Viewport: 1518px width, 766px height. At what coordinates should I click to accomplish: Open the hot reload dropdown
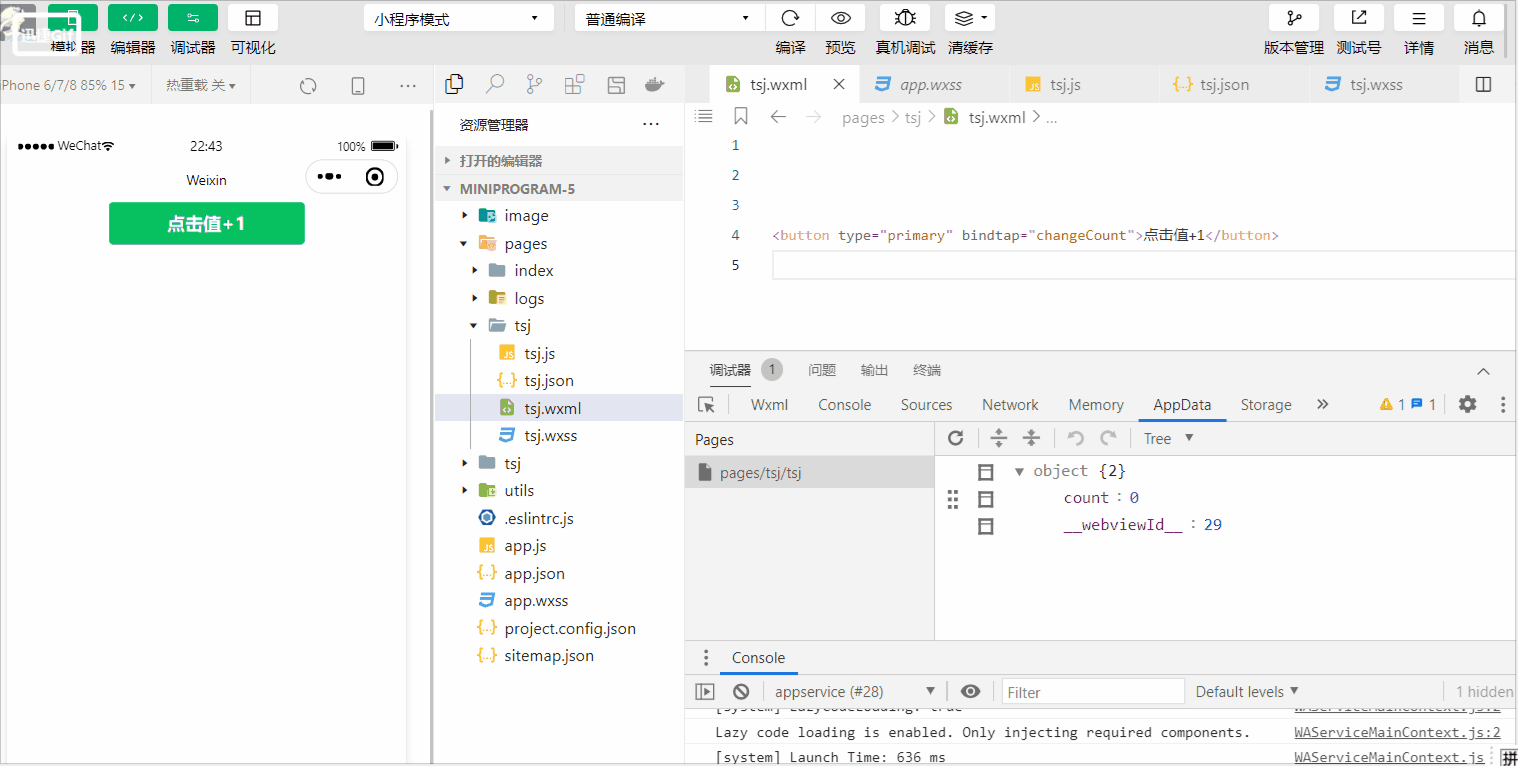point(201,86)
